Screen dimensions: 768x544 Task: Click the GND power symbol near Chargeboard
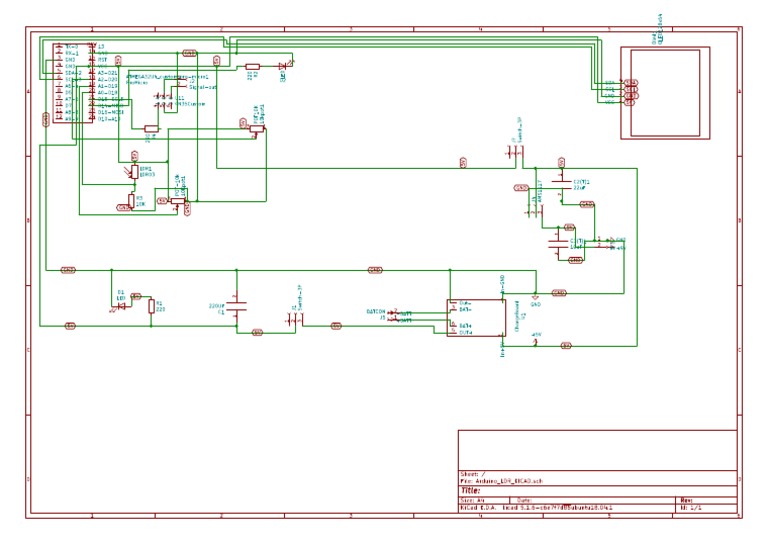(535, 298)
